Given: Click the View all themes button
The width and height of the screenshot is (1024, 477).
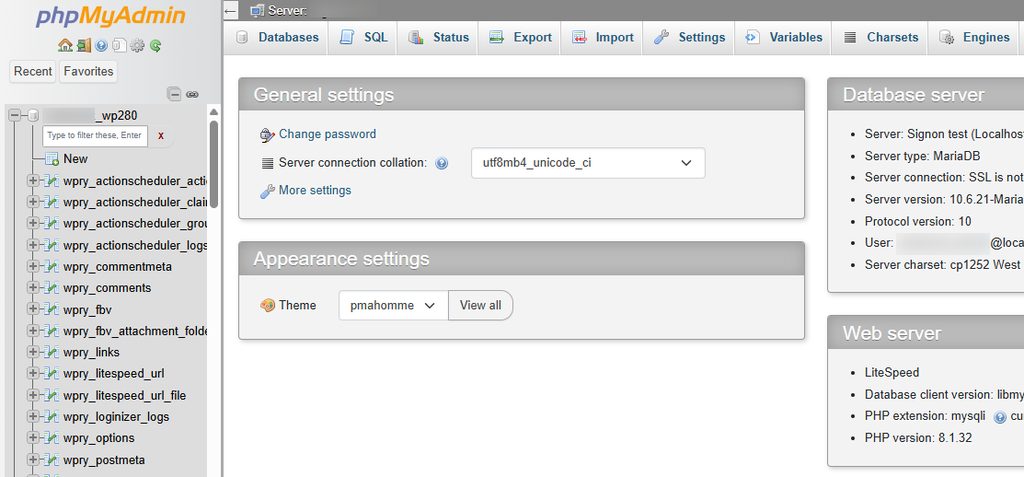Looking at the screenshot, I should tap(481, 305).
